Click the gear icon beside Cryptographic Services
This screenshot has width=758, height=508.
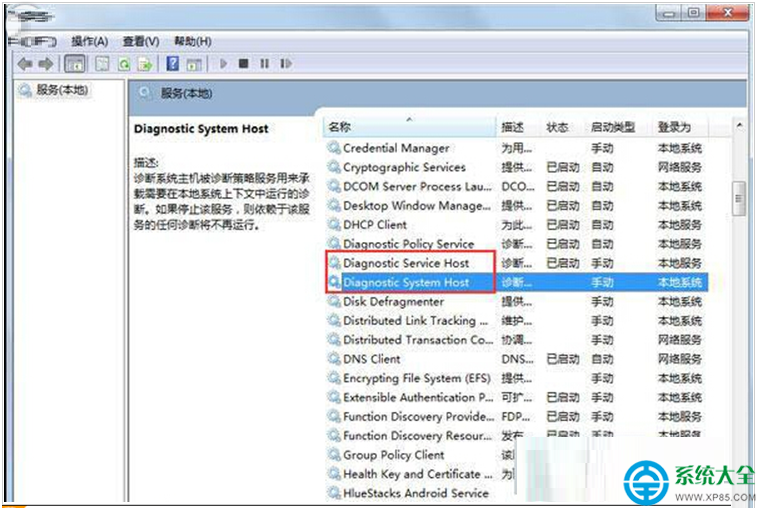(x=334, y=167)
